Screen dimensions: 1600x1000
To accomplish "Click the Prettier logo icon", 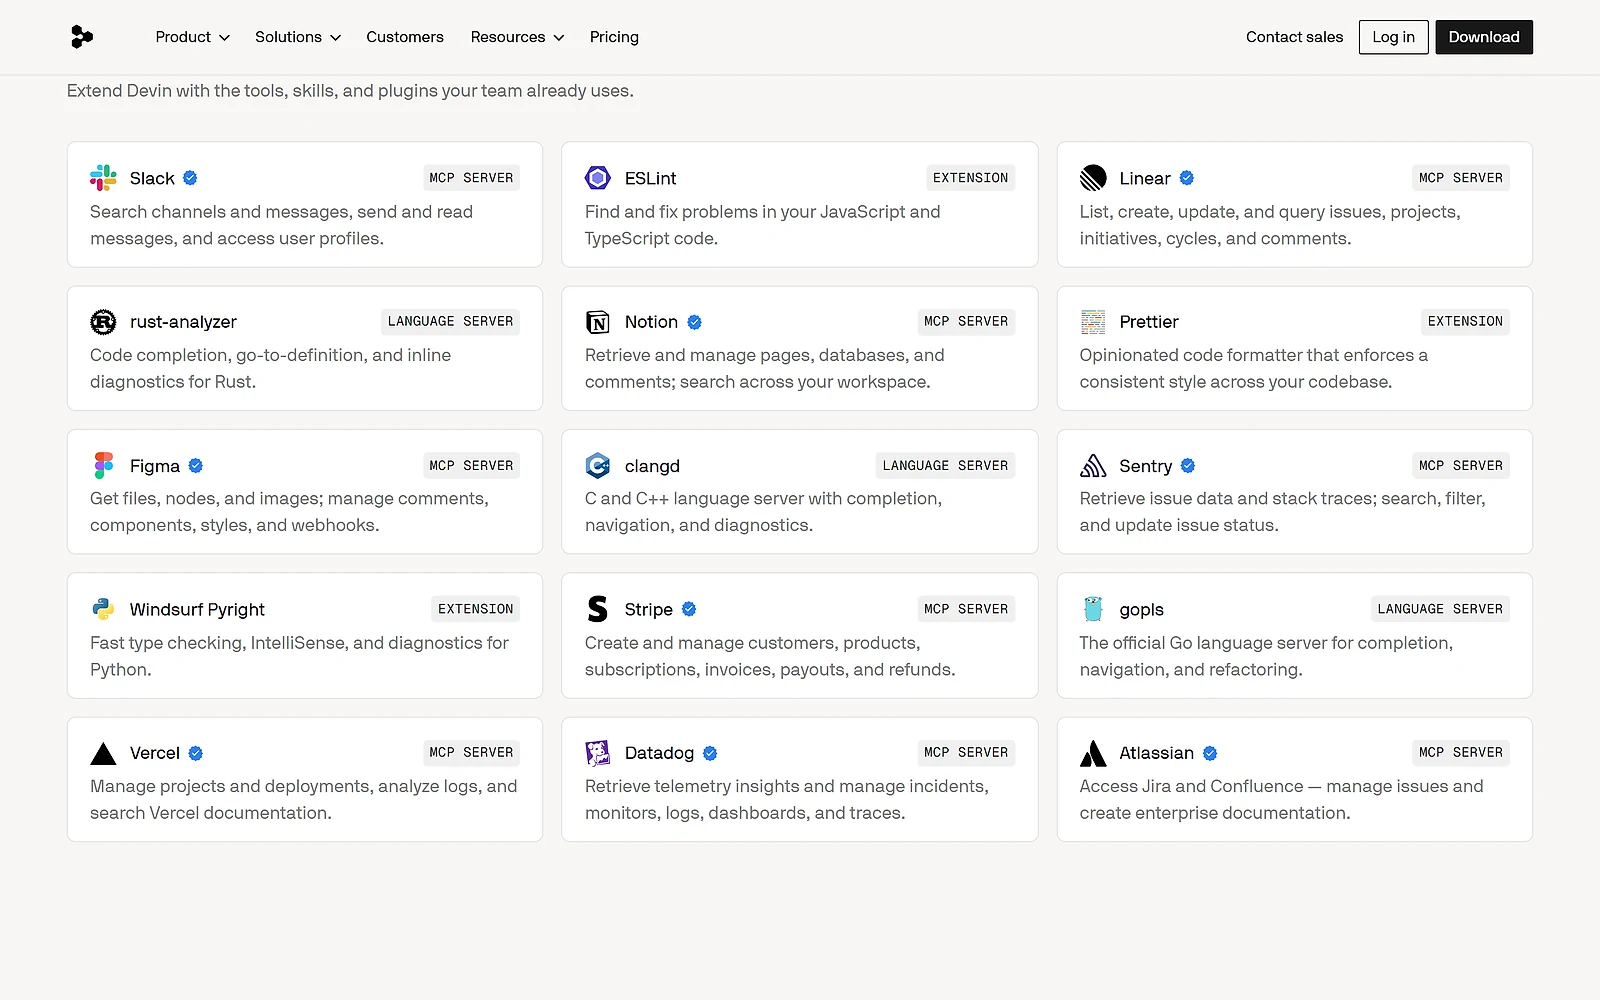I will click(1093, 322).
